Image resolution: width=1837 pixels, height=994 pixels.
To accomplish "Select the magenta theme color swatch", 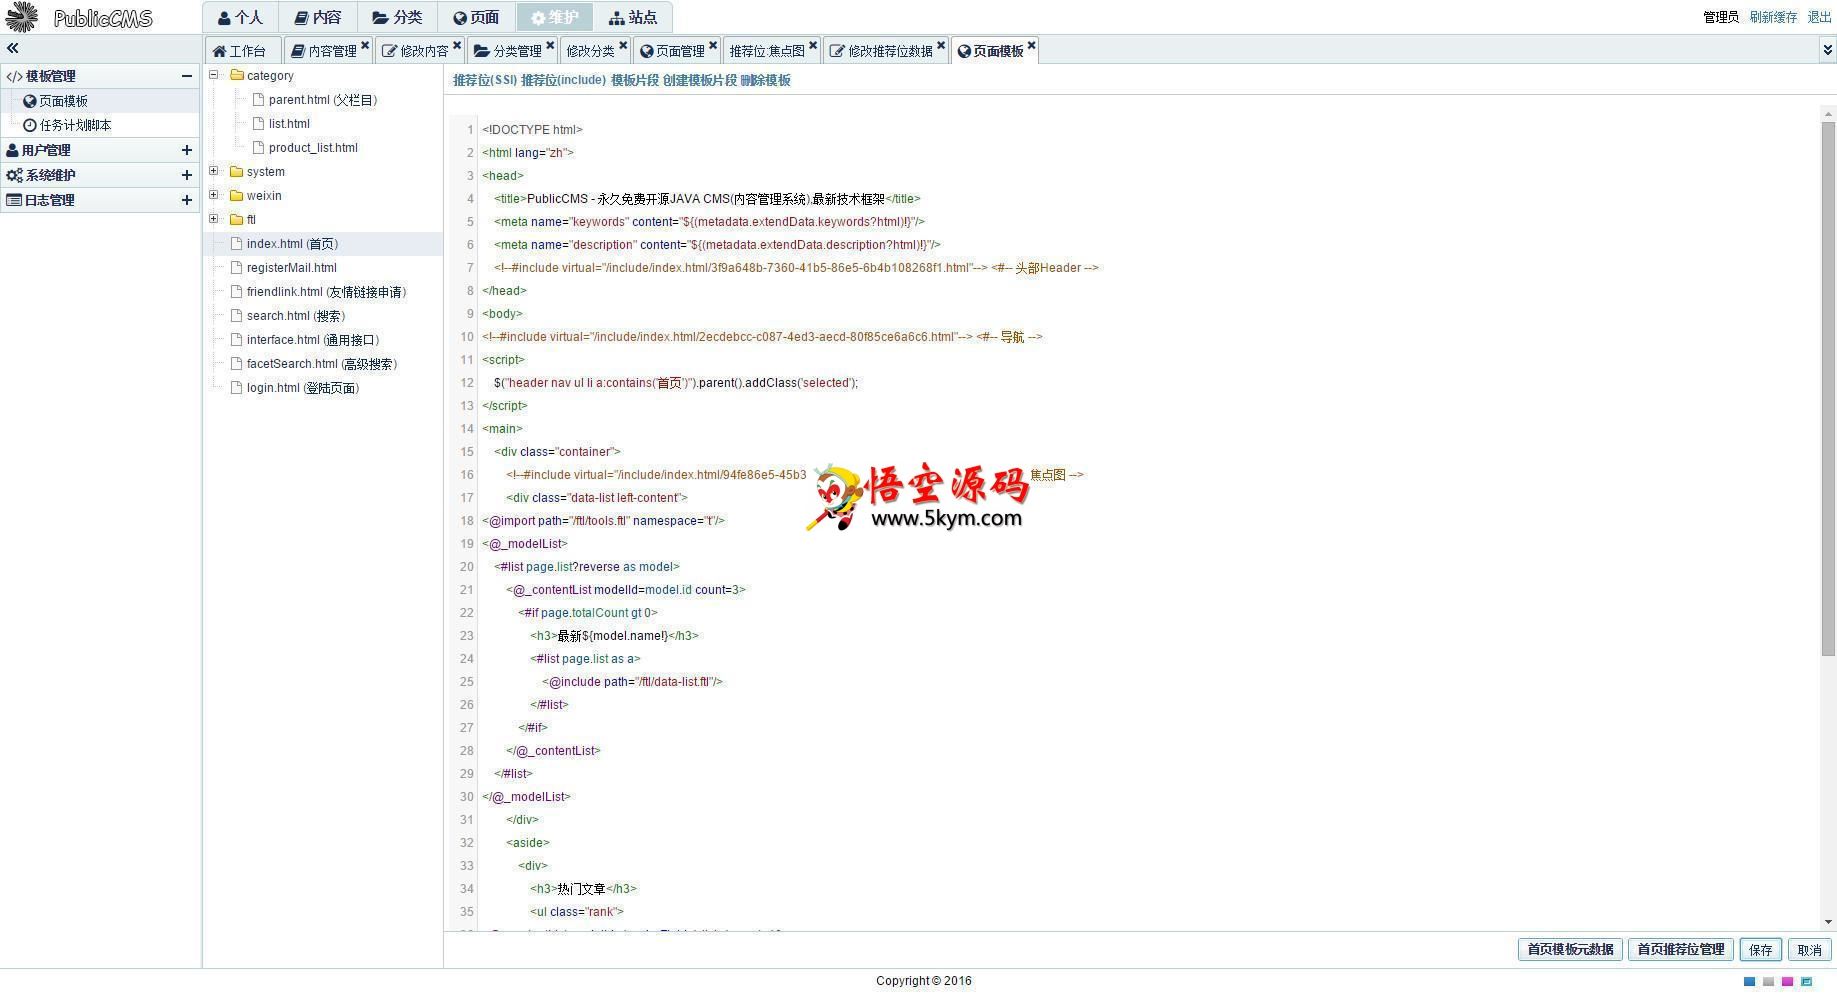I will point(1787,982).
